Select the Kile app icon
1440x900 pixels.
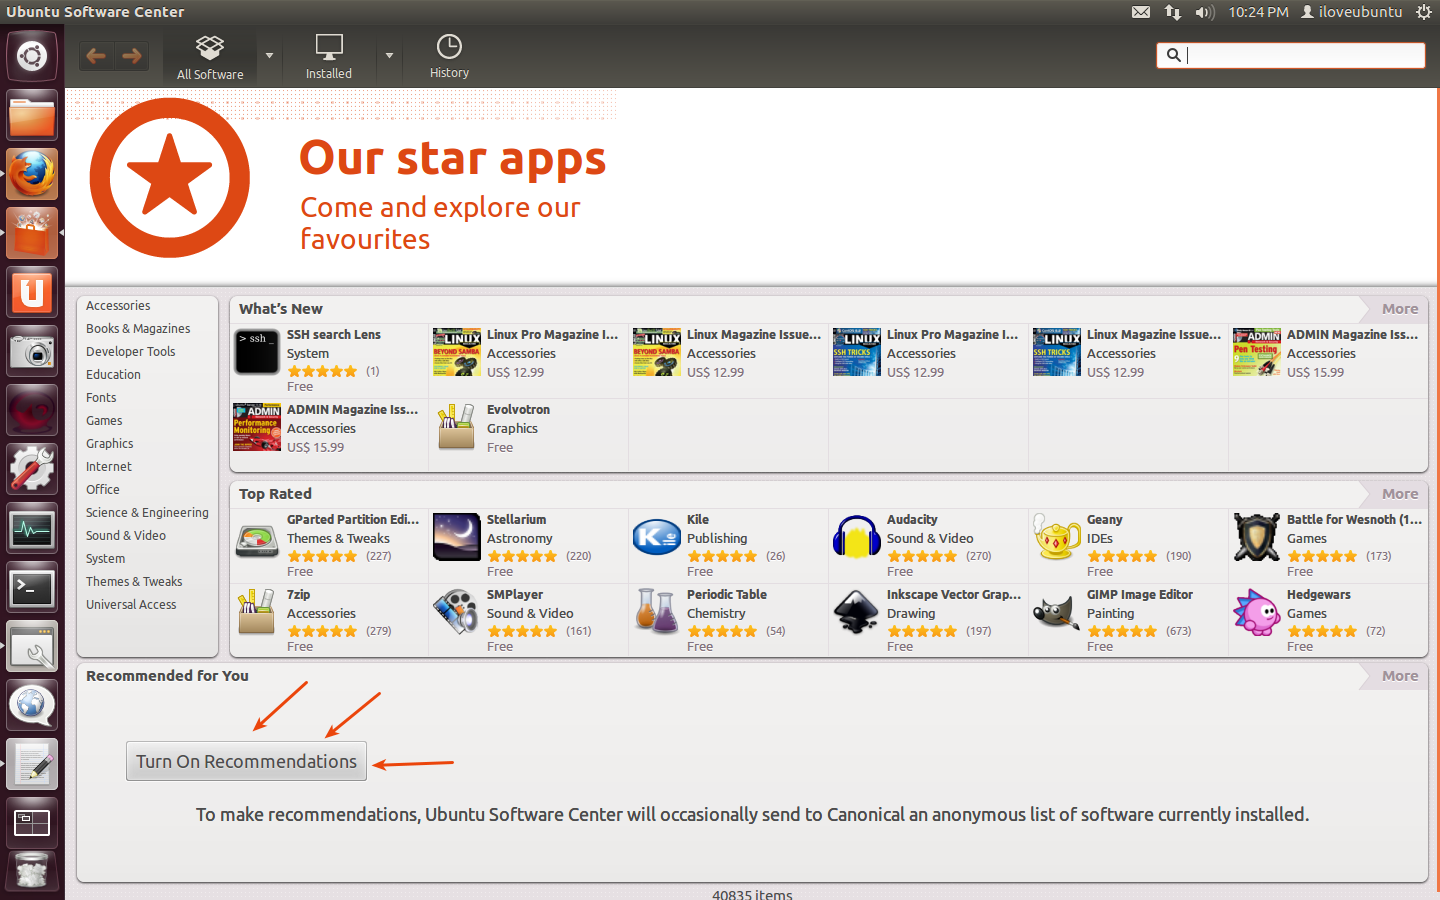657,538
